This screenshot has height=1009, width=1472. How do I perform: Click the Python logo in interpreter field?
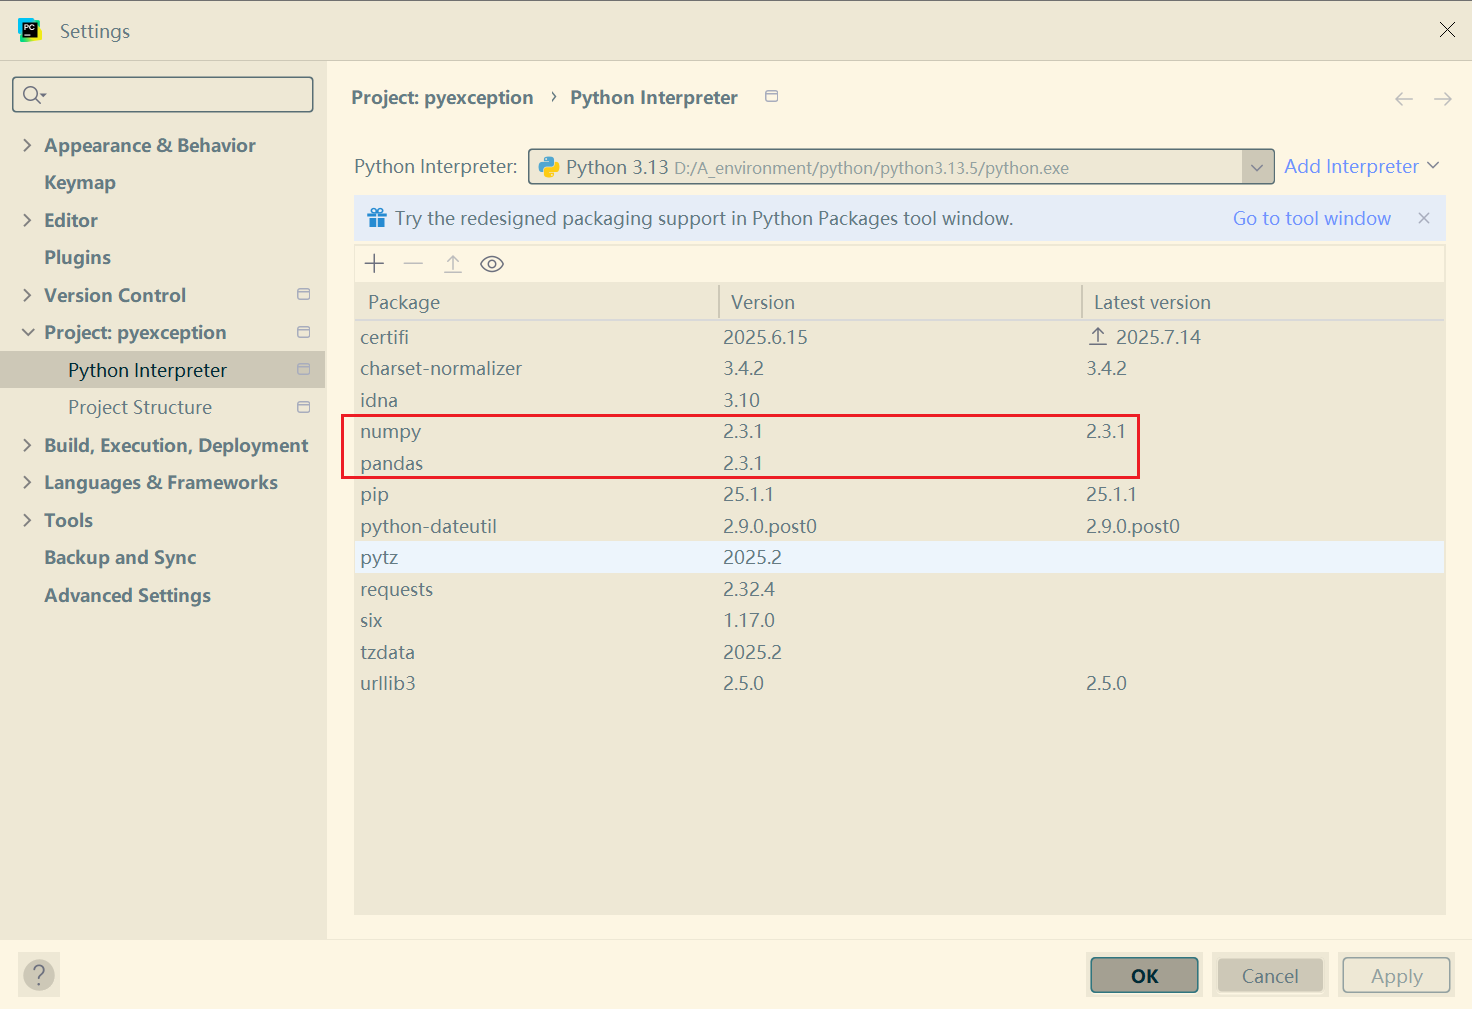[x=549, y=167]
